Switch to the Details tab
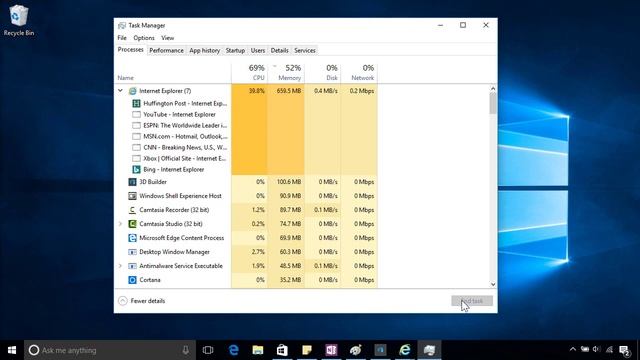 click(x=280, y=51)
